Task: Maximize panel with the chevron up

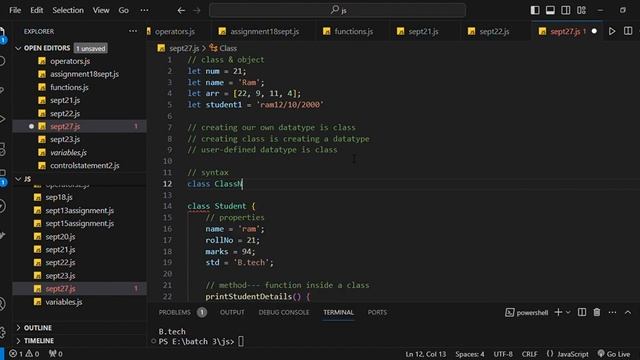Action: point(628,312)
